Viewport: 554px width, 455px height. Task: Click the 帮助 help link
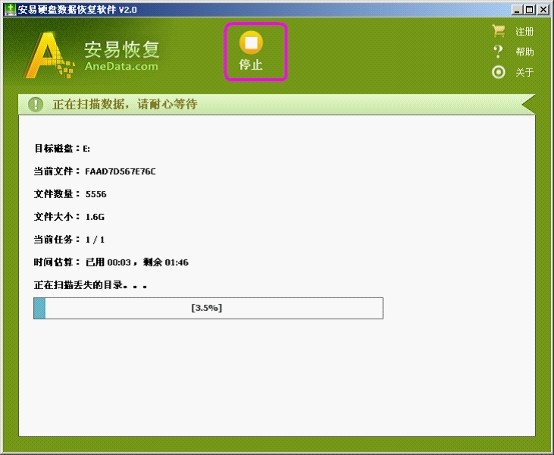(524, 52)
